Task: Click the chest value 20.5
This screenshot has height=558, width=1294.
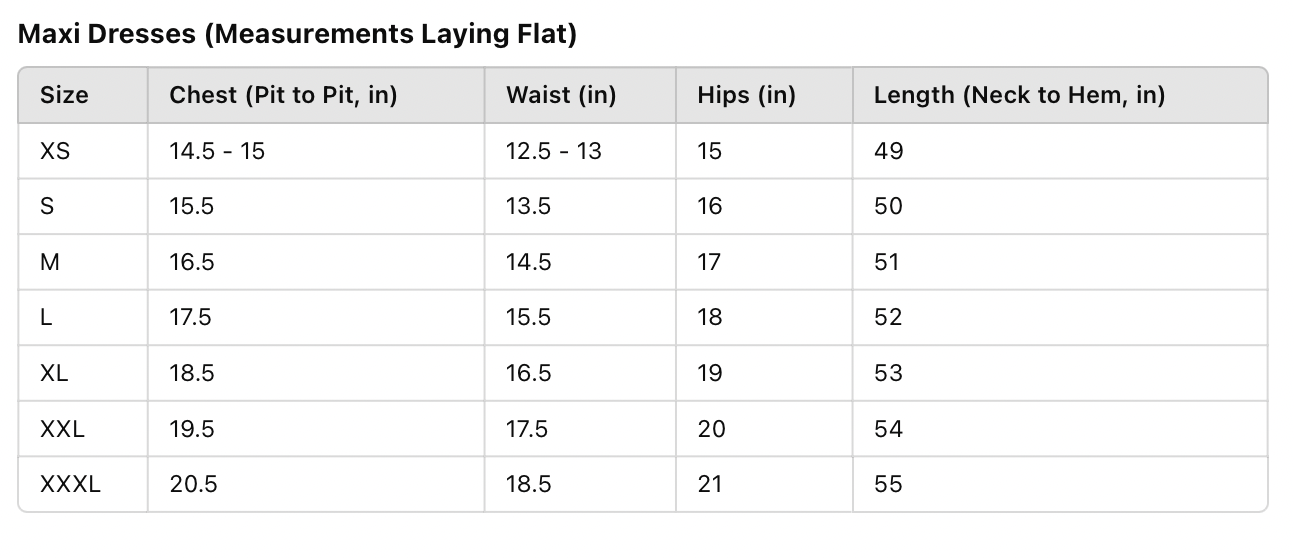Action: coord(193,485)
